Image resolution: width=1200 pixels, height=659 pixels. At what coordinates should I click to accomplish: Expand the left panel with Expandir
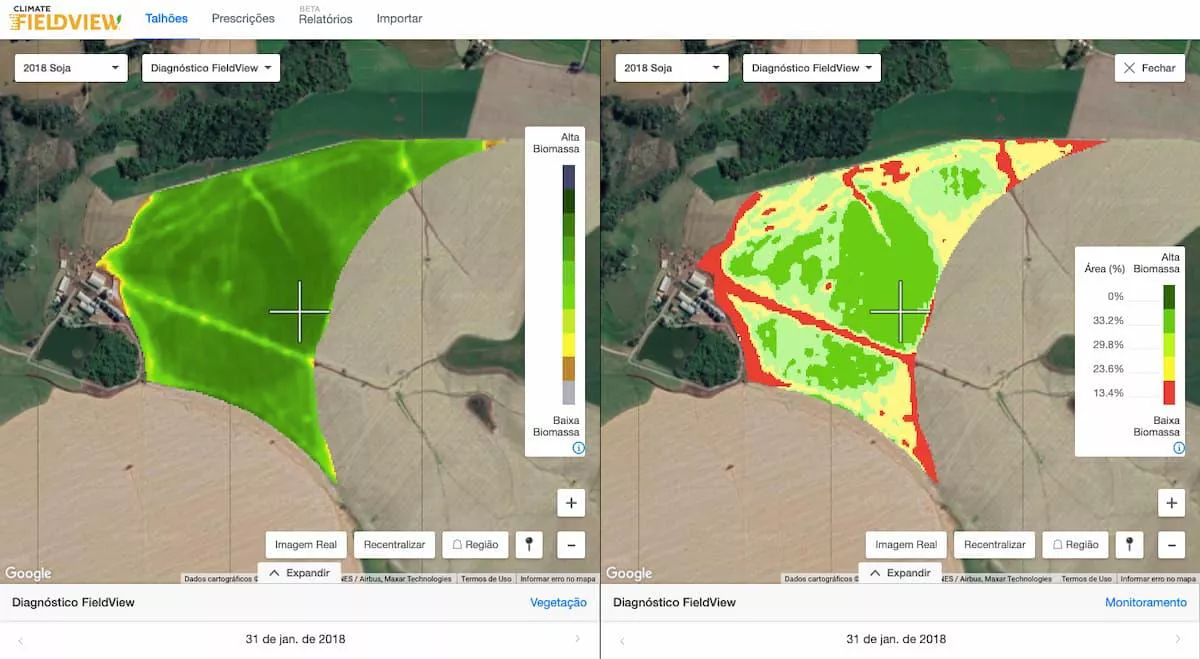[298, 573]
